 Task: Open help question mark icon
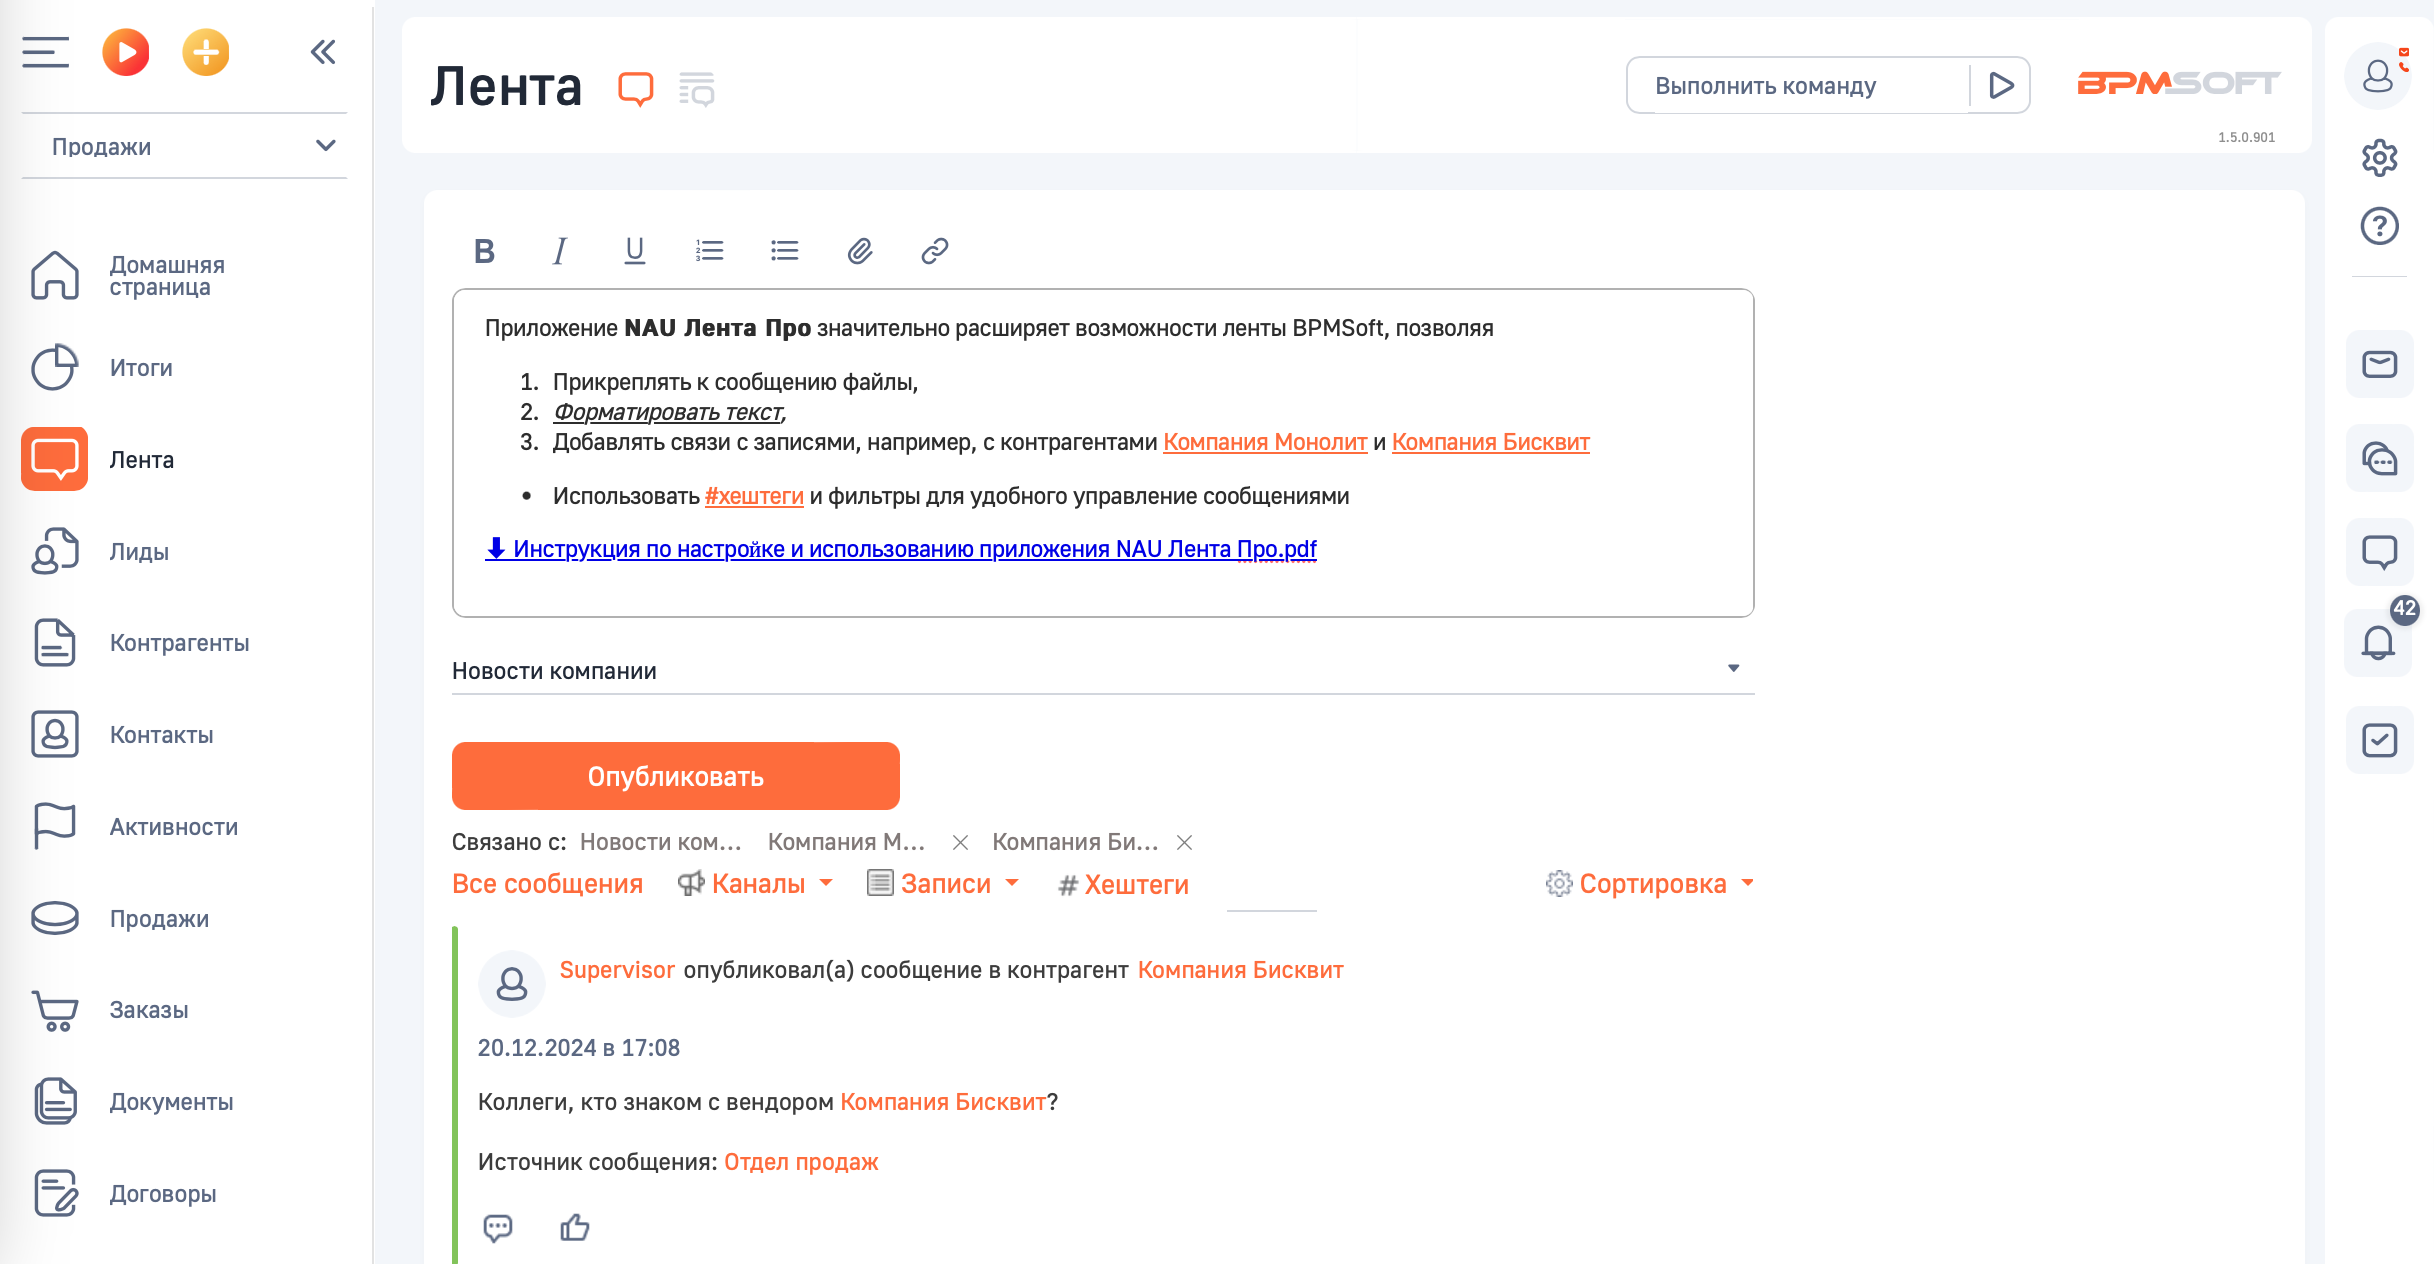click(2380, 226)
